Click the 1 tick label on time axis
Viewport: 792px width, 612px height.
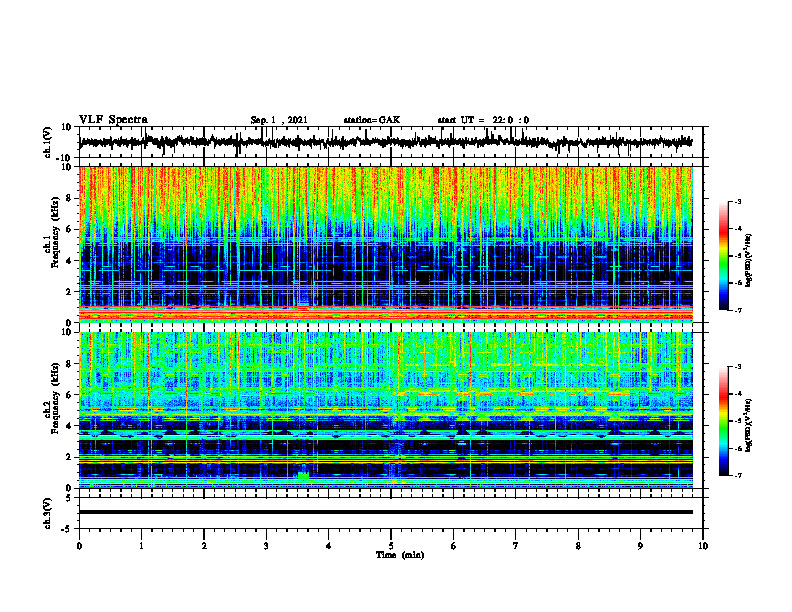tap(141, 546)
